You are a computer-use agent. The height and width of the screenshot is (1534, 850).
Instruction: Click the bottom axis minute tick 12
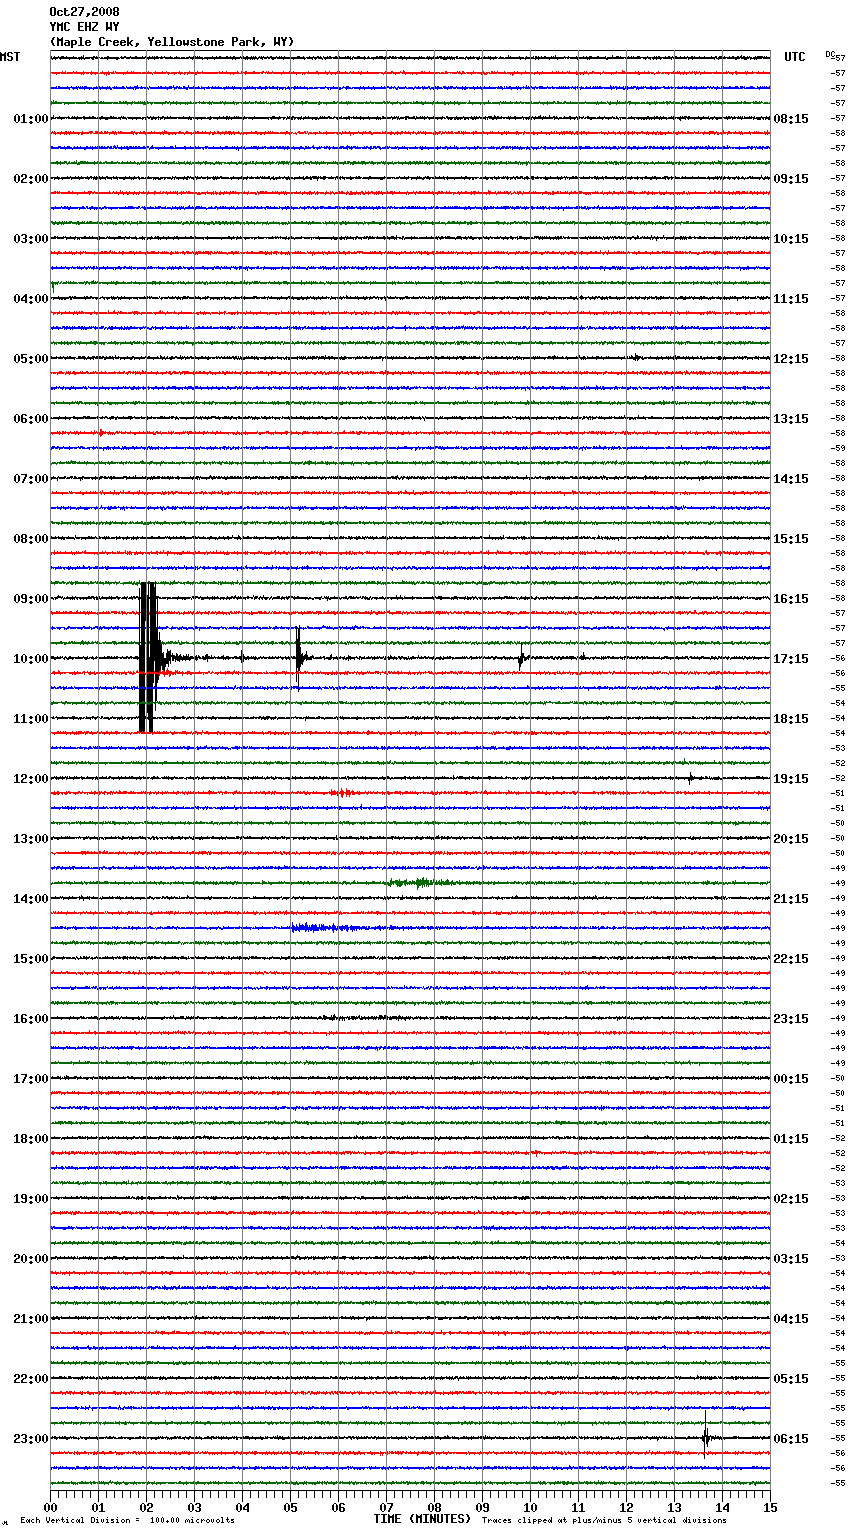pos(626,1507)
